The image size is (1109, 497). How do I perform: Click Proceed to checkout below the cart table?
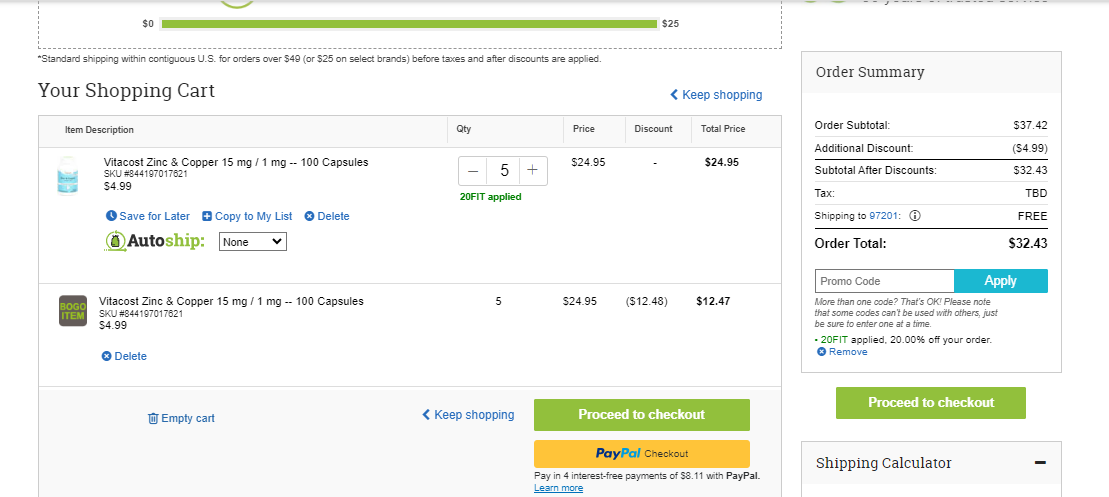pos(641,415)
